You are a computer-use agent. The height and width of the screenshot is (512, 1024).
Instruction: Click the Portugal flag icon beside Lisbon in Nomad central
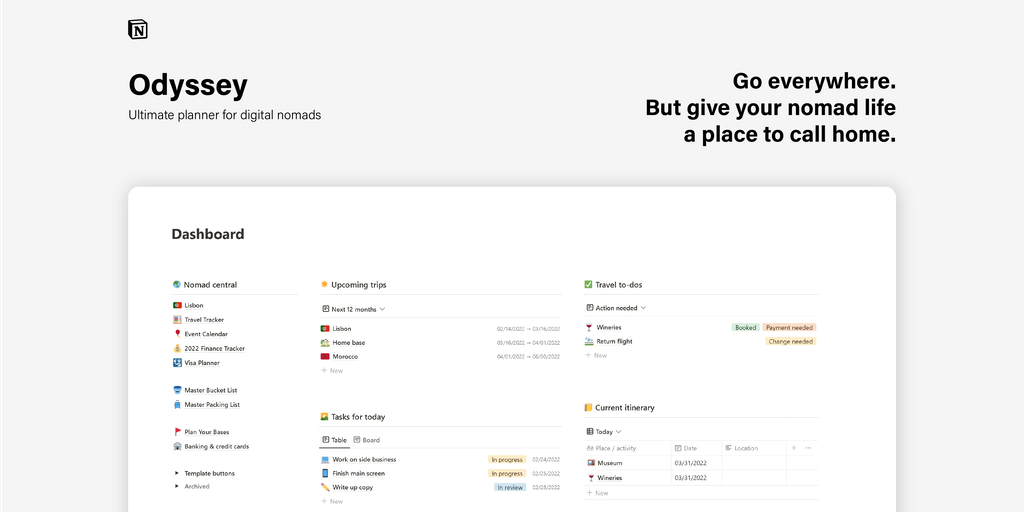[x=177, y=305]
